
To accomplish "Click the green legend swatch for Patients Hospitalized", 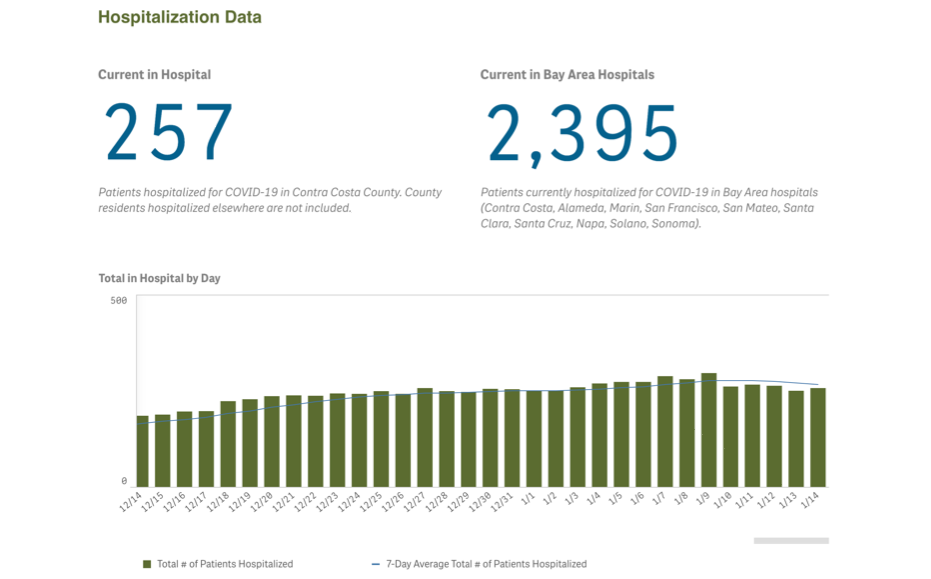I will click(x=147, y=564).
